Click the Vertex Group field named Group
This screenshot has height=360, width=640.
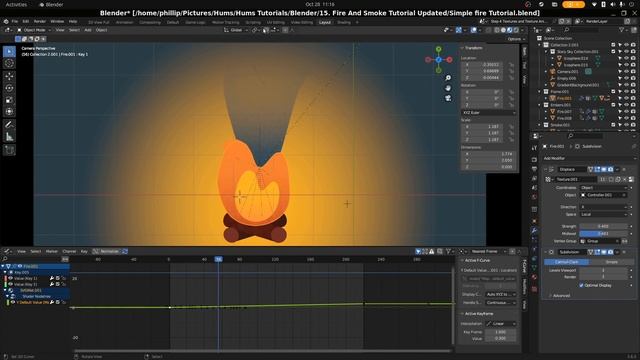point(600,241)
